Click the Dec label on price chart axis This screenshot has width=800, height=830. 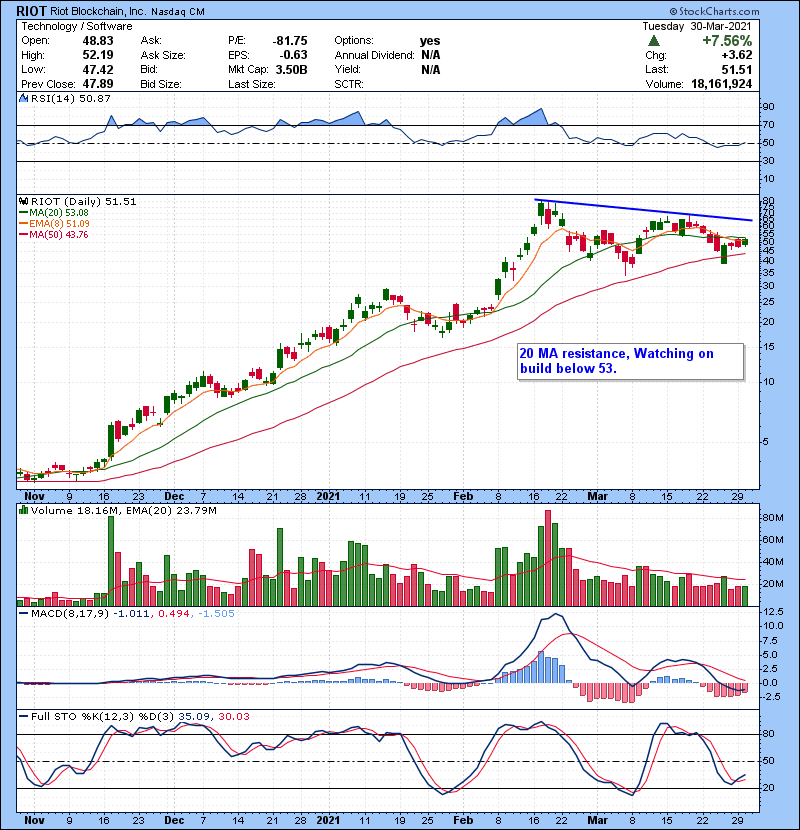click(174, 497)
